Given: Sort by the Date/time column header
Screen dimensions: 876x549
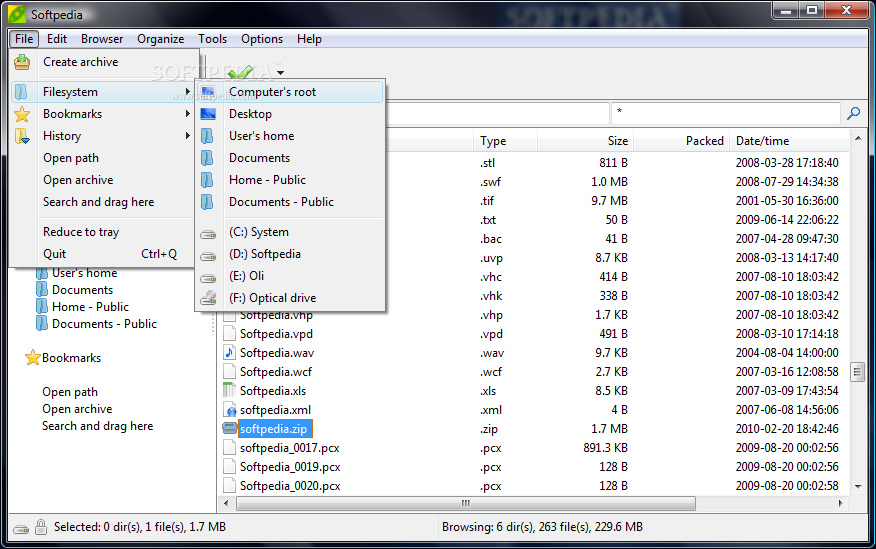Looking at the screenshot, I should (789, 141).
